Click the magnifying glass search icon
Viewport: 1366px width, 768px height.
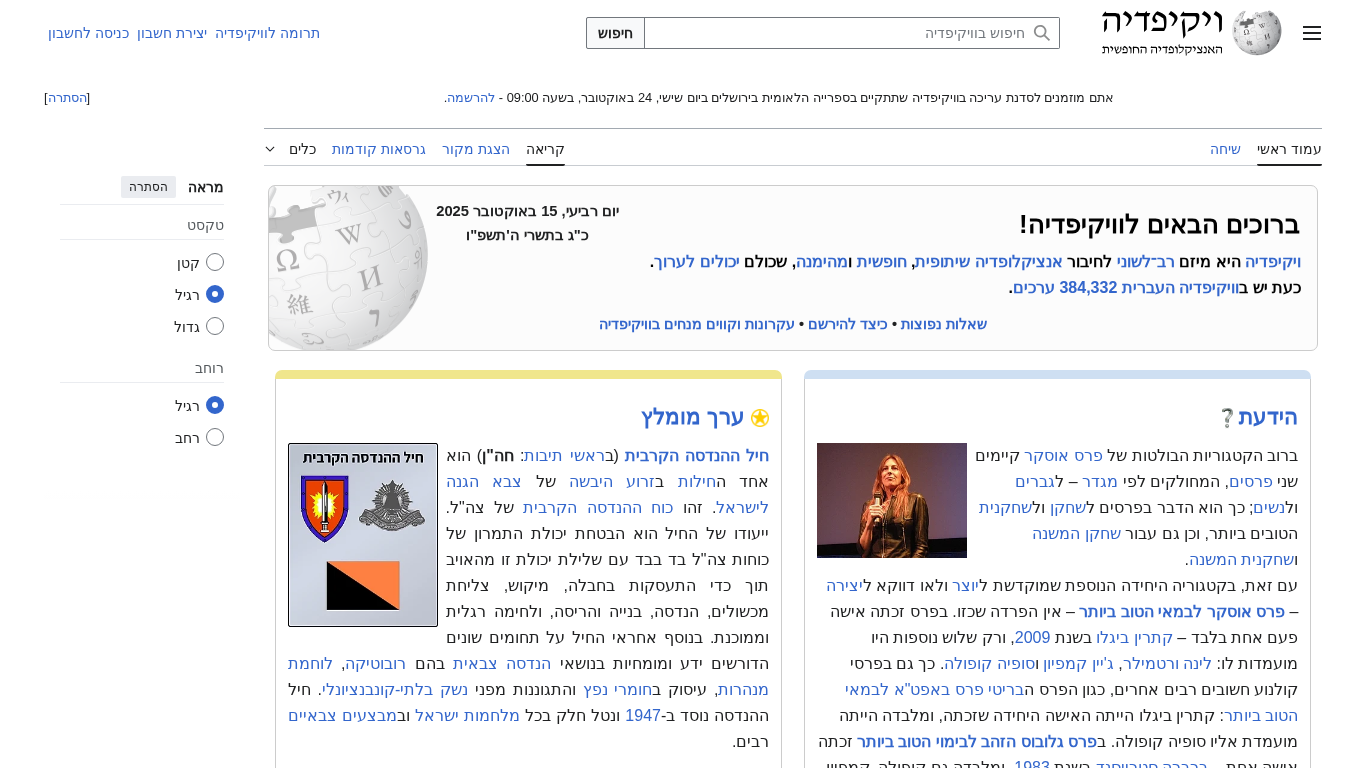click(1042, 33)
